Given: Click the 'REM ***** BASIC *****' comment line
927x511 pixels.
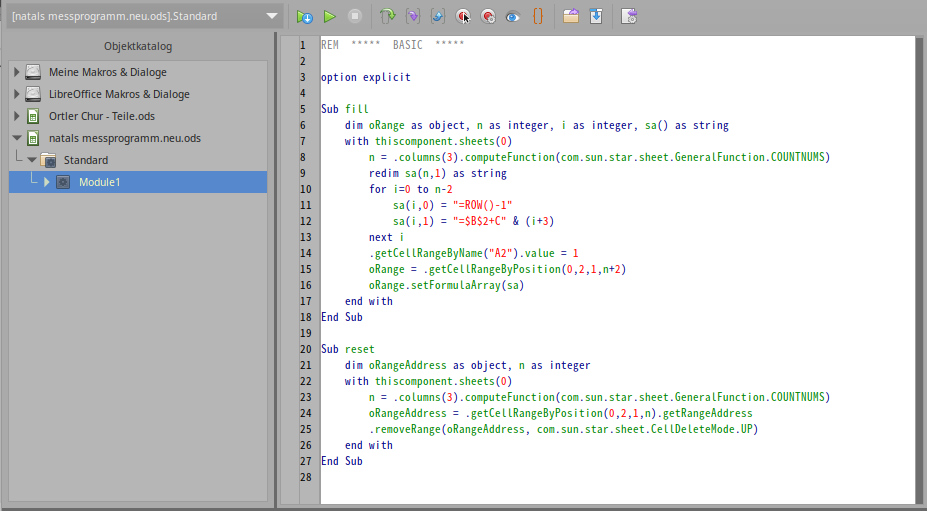Looking at the screenshot, I should (393, 45).
